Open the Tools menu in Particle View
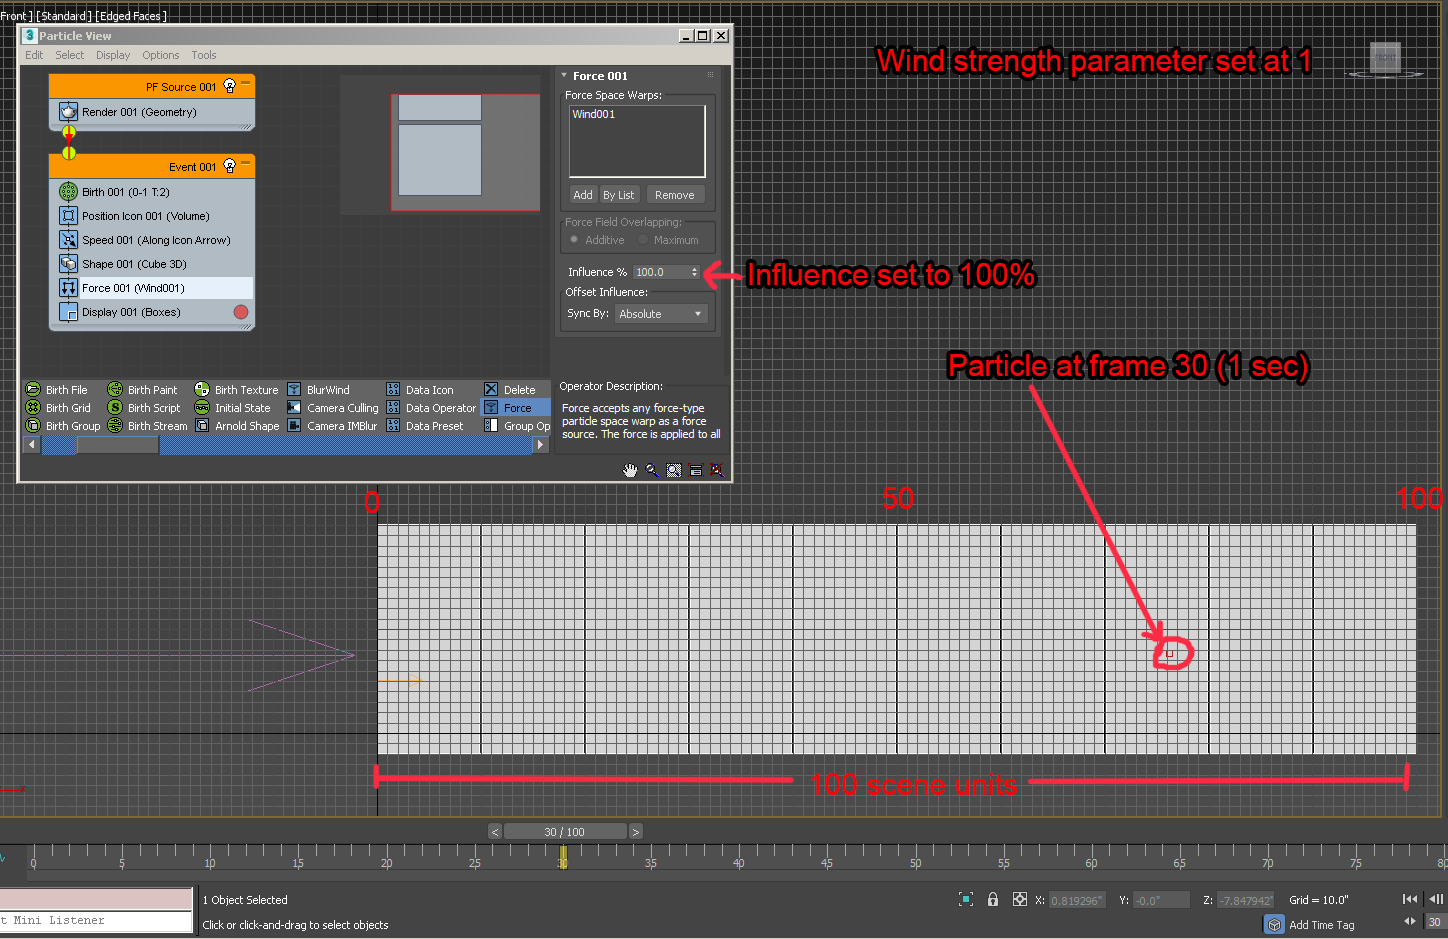 203,55
